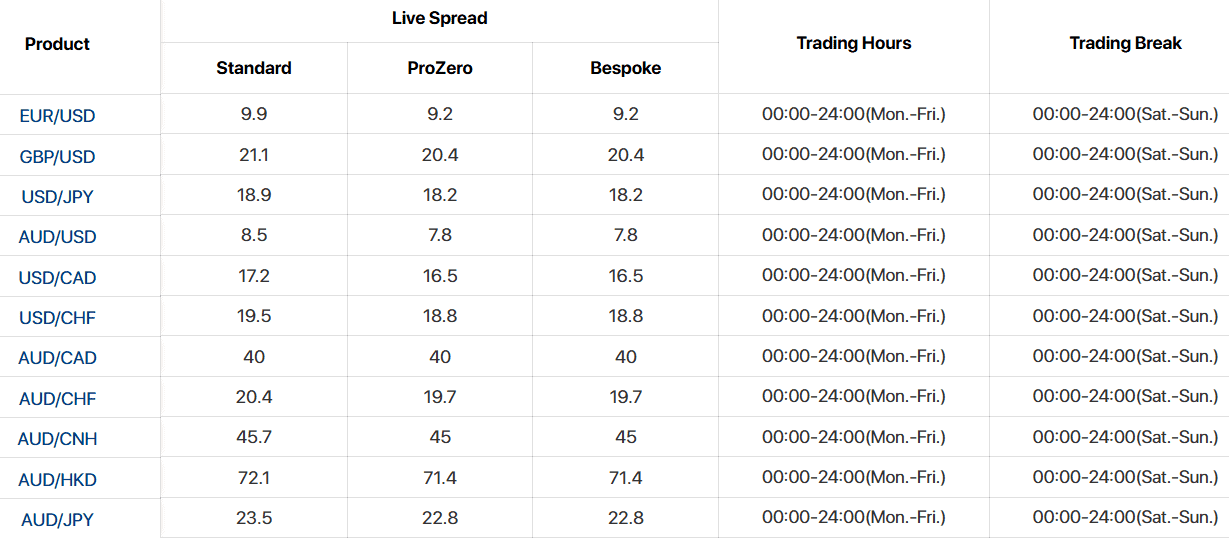This screenshot has height=538, width=1229.
Task: Click the AUD/CNH product link
Action: pos(57,439)
